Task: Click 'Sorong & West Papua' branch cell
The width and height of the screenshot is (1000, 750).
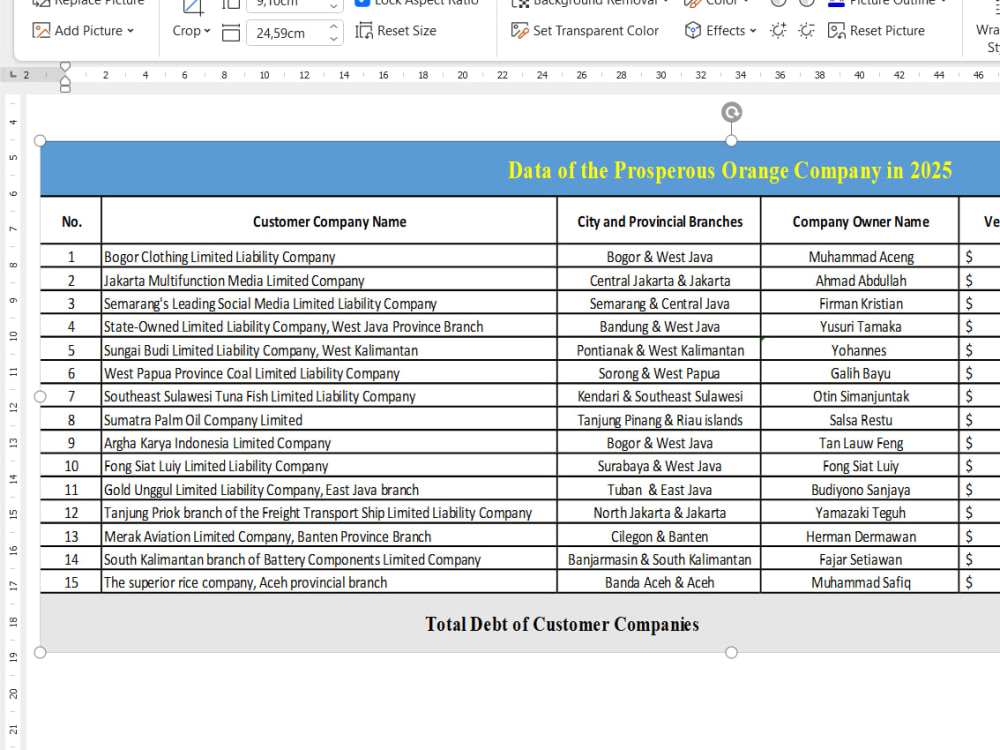Action: (x=659, y=373)
